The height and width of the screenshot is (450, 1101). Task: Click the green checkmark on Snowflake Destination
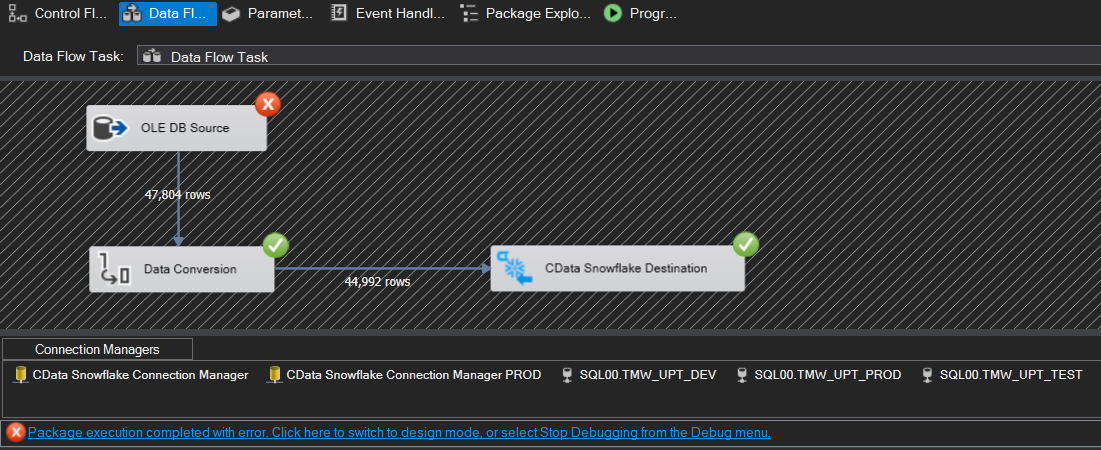tap(746, 244)
